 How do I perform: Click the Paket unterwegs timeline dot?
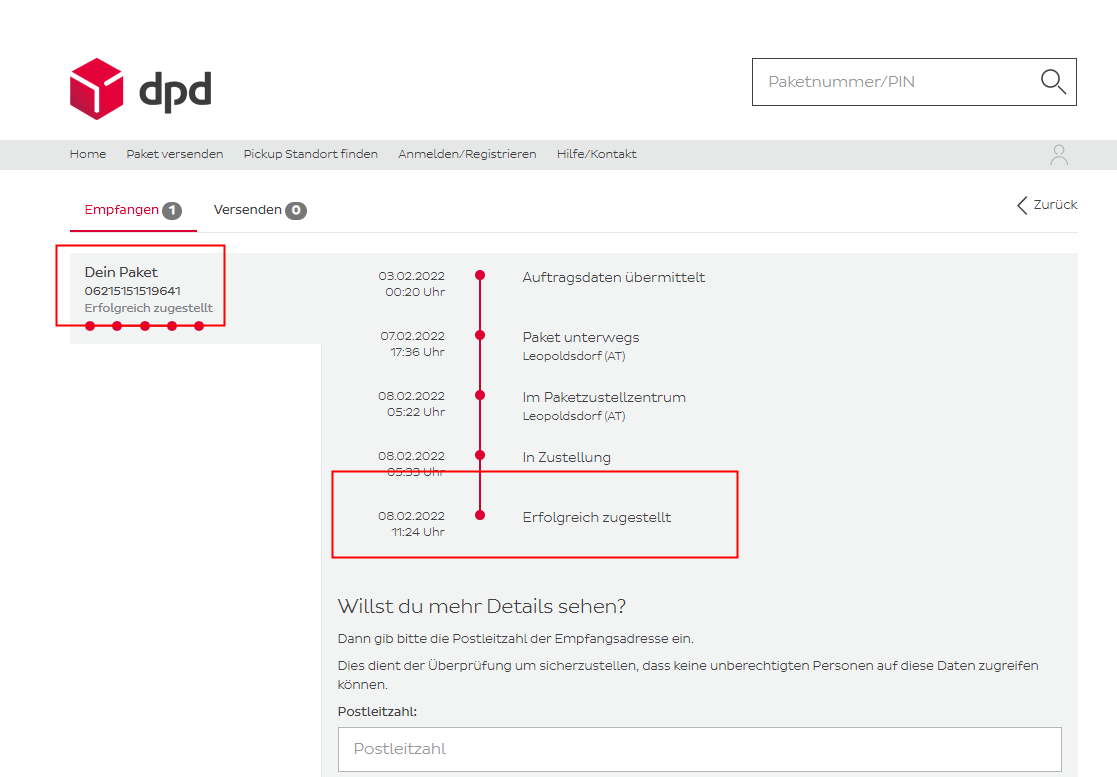point(480,335)
